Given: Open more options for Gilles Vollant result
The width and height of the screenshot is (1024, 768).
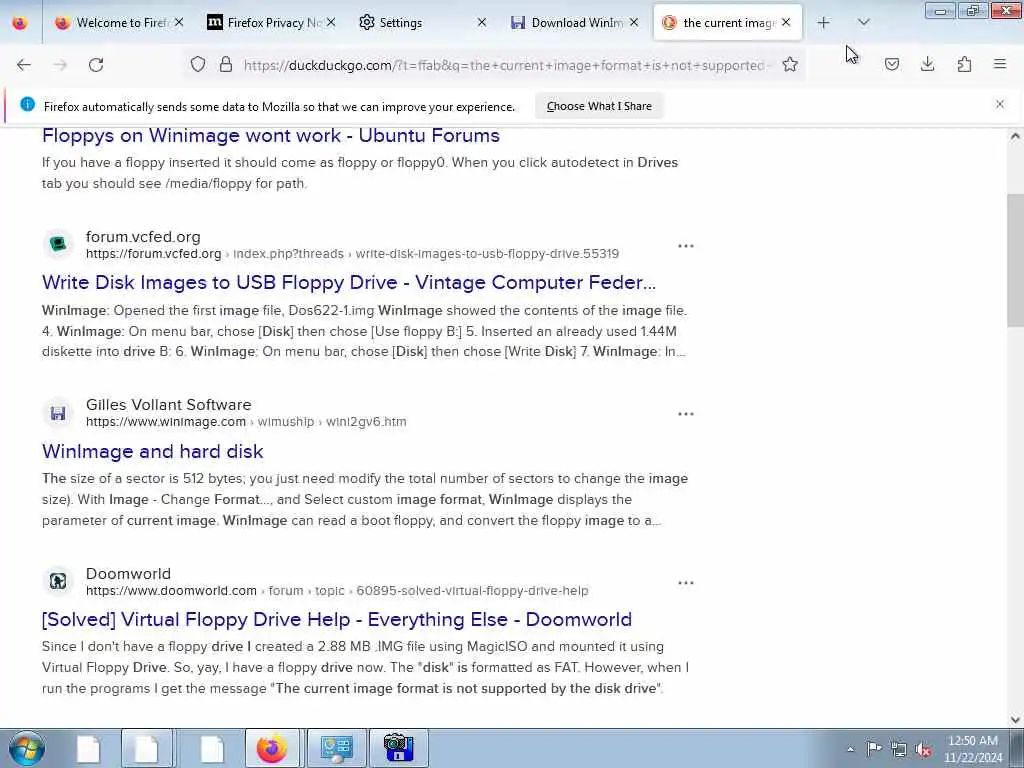Looking at the screenshot, I should [686, 414].
